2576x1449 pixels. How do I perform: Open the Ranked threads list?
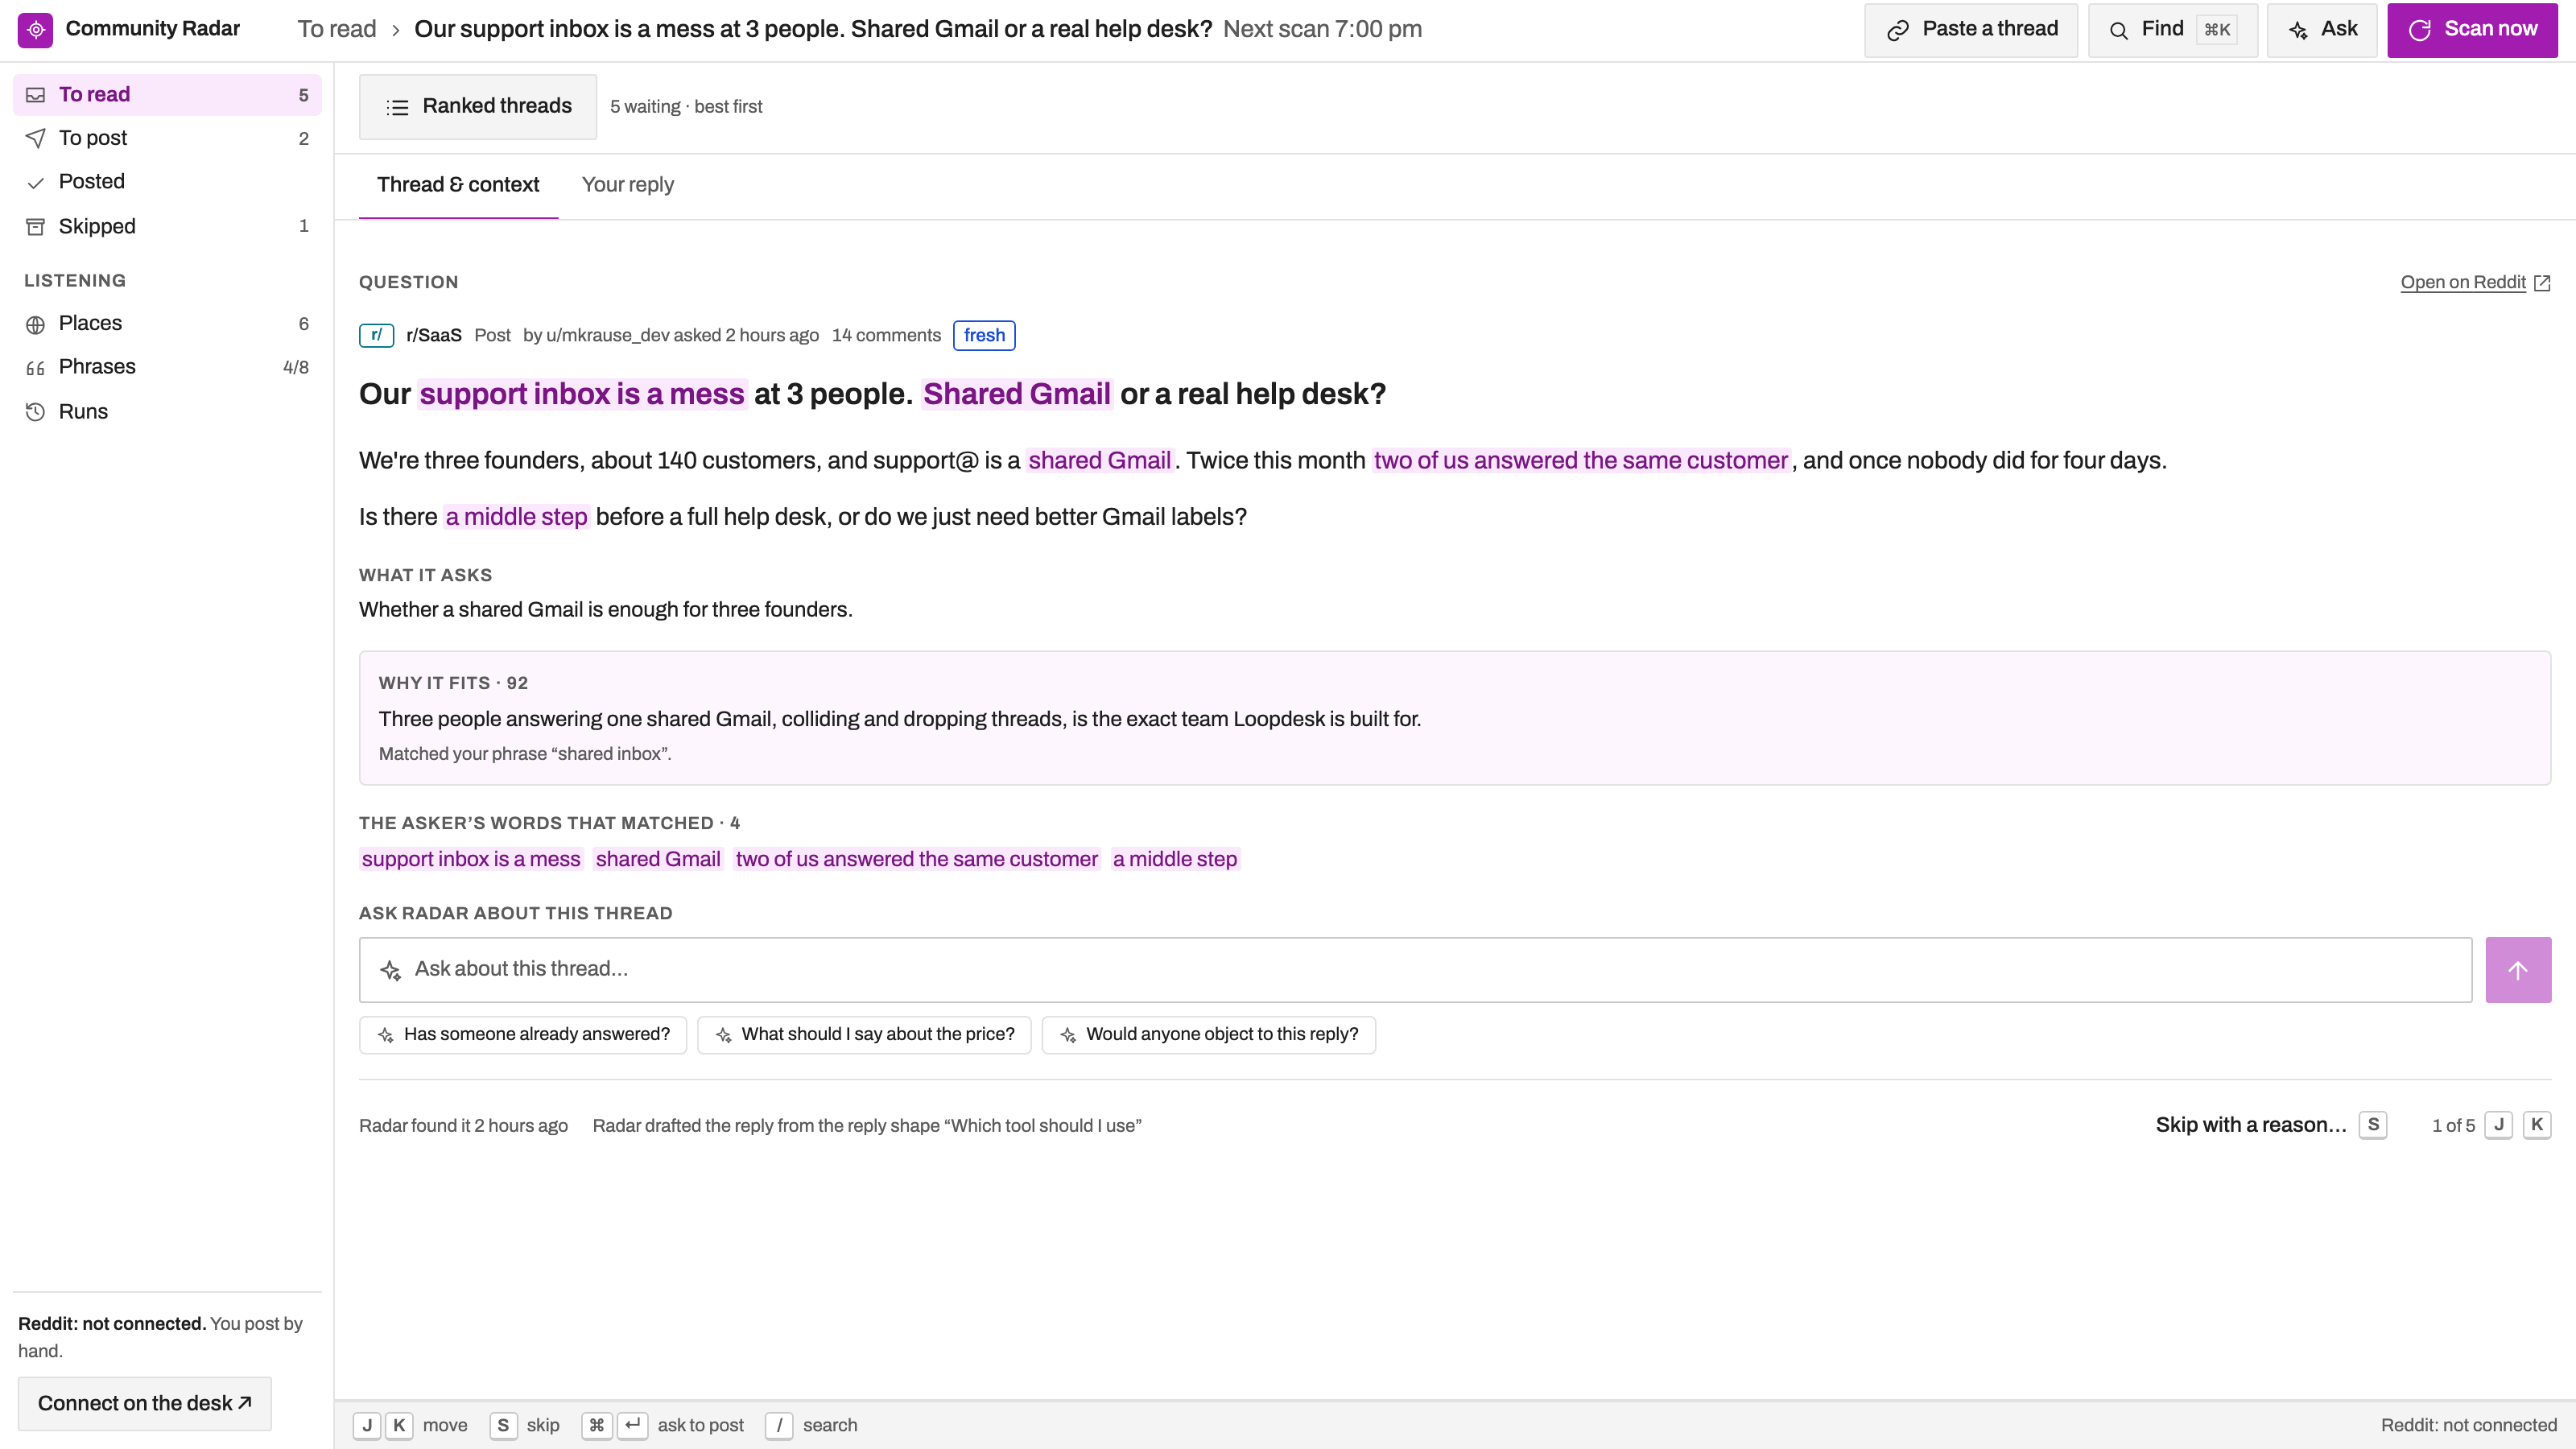(478, 106)
